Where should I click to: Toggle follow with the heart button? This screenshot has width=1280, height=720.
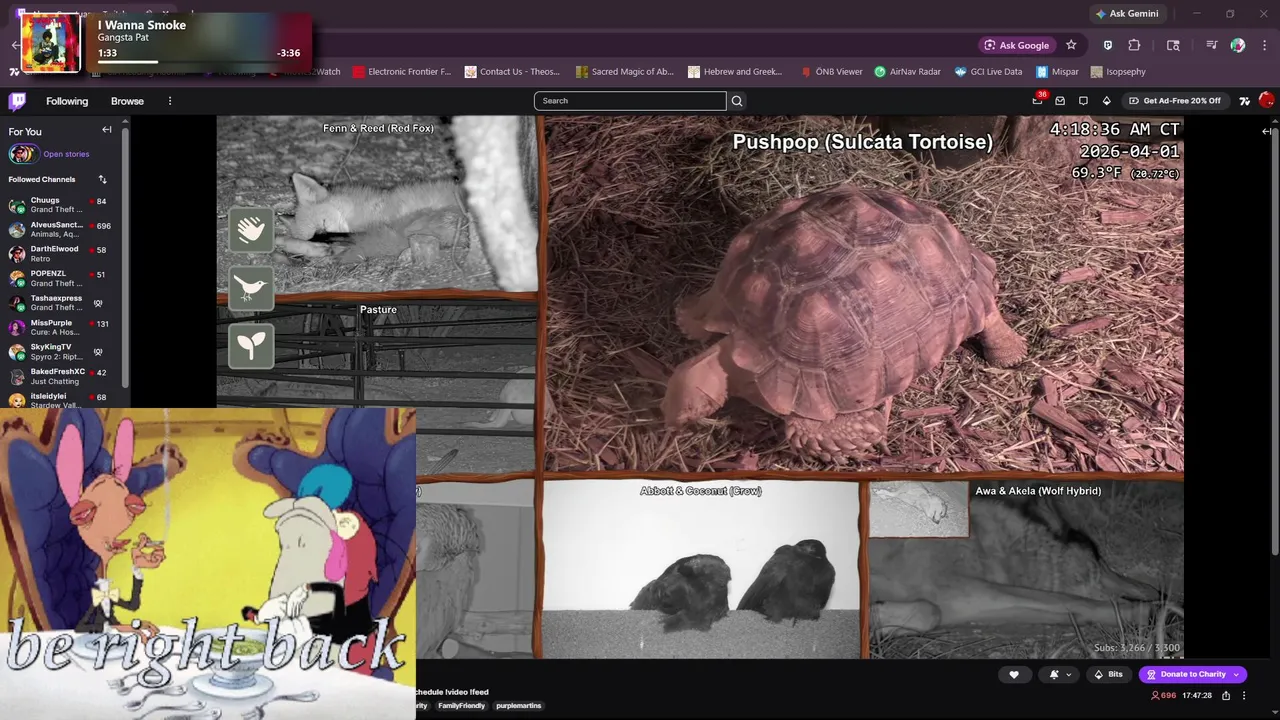point(1014,674)
